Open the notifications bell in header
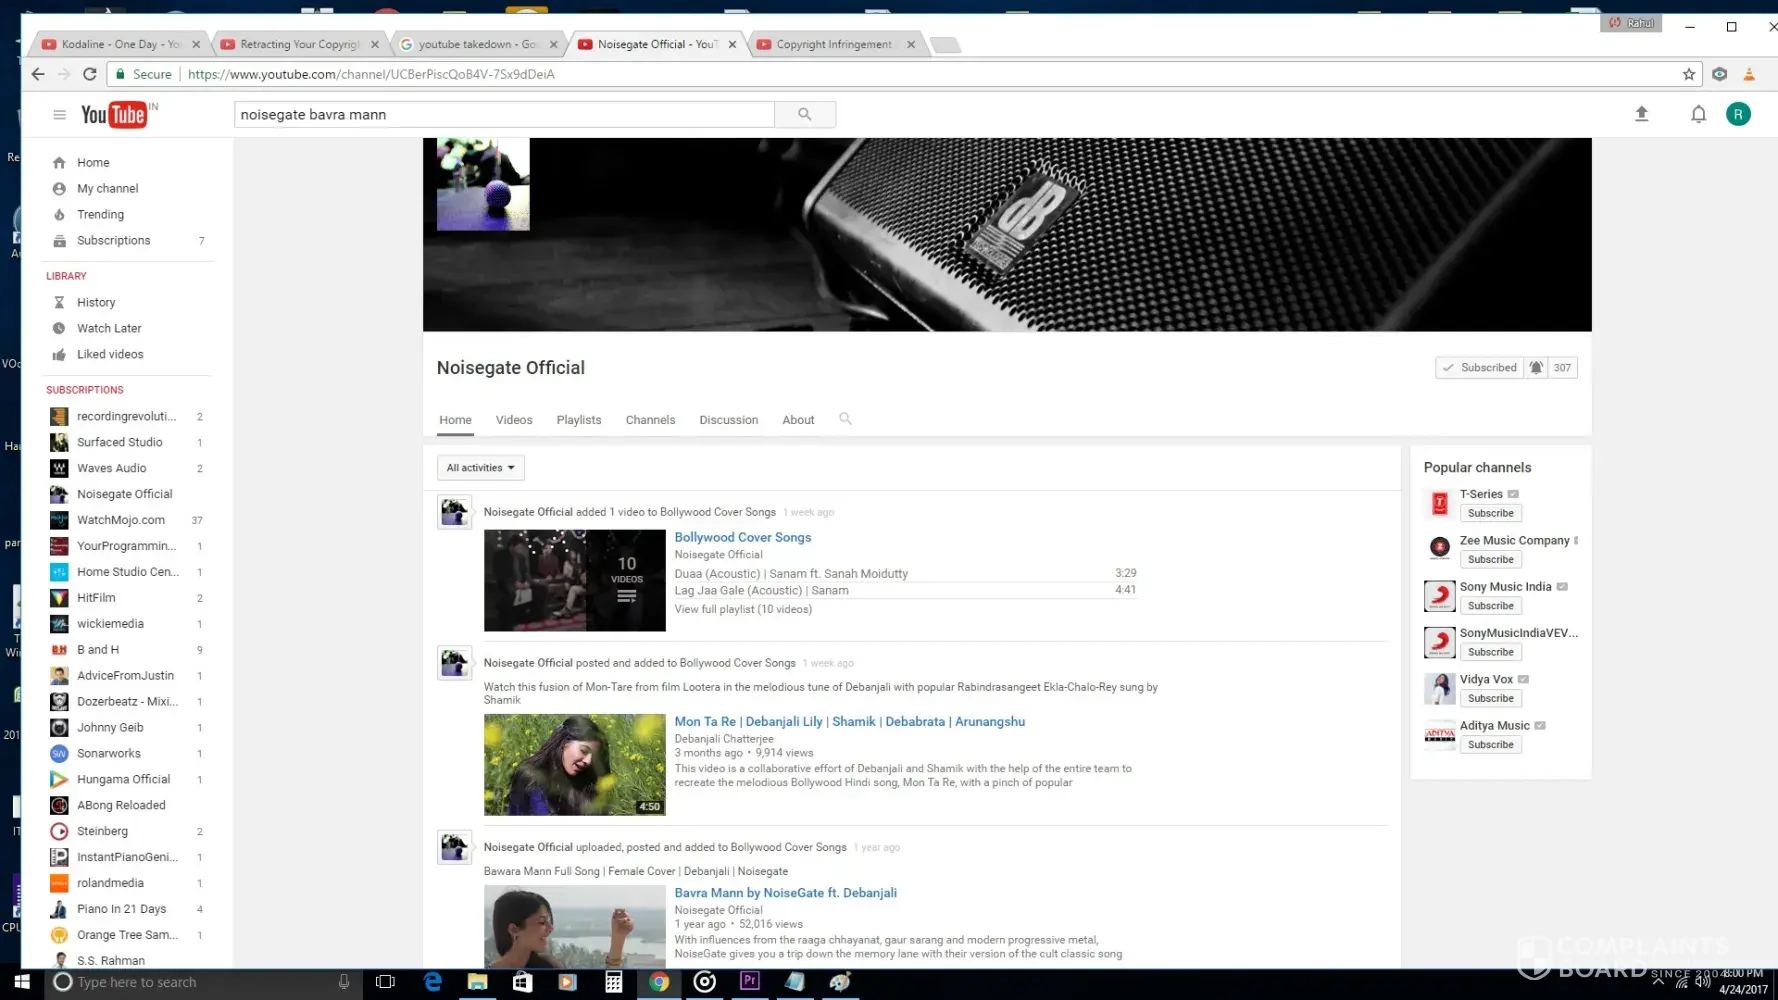 [x=1698, y=114]
